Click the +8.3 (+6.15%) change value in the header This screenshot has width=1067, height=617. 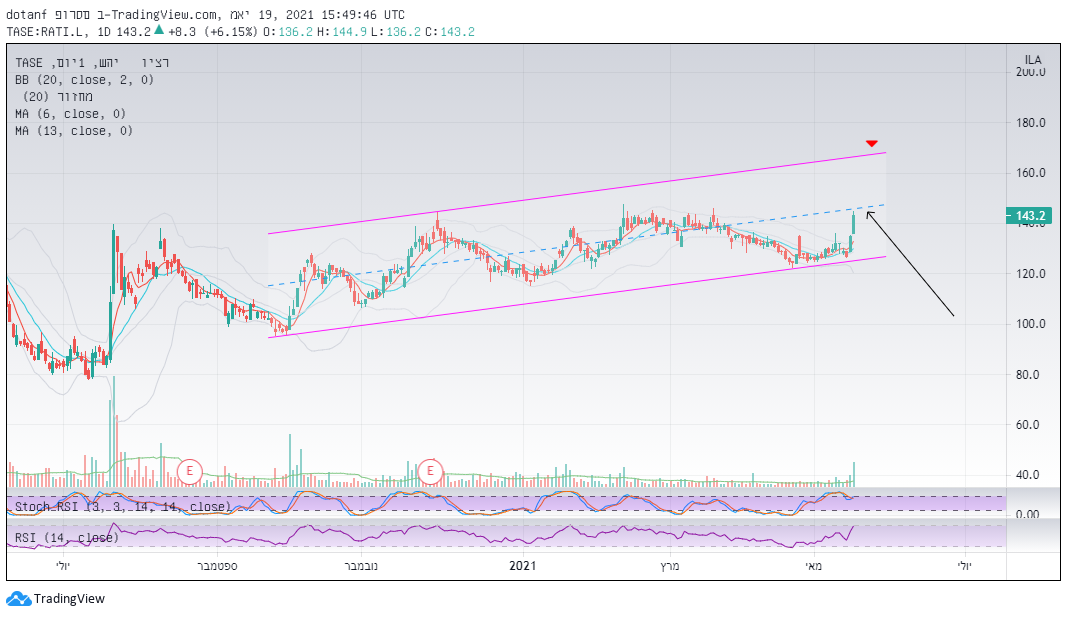213,31
